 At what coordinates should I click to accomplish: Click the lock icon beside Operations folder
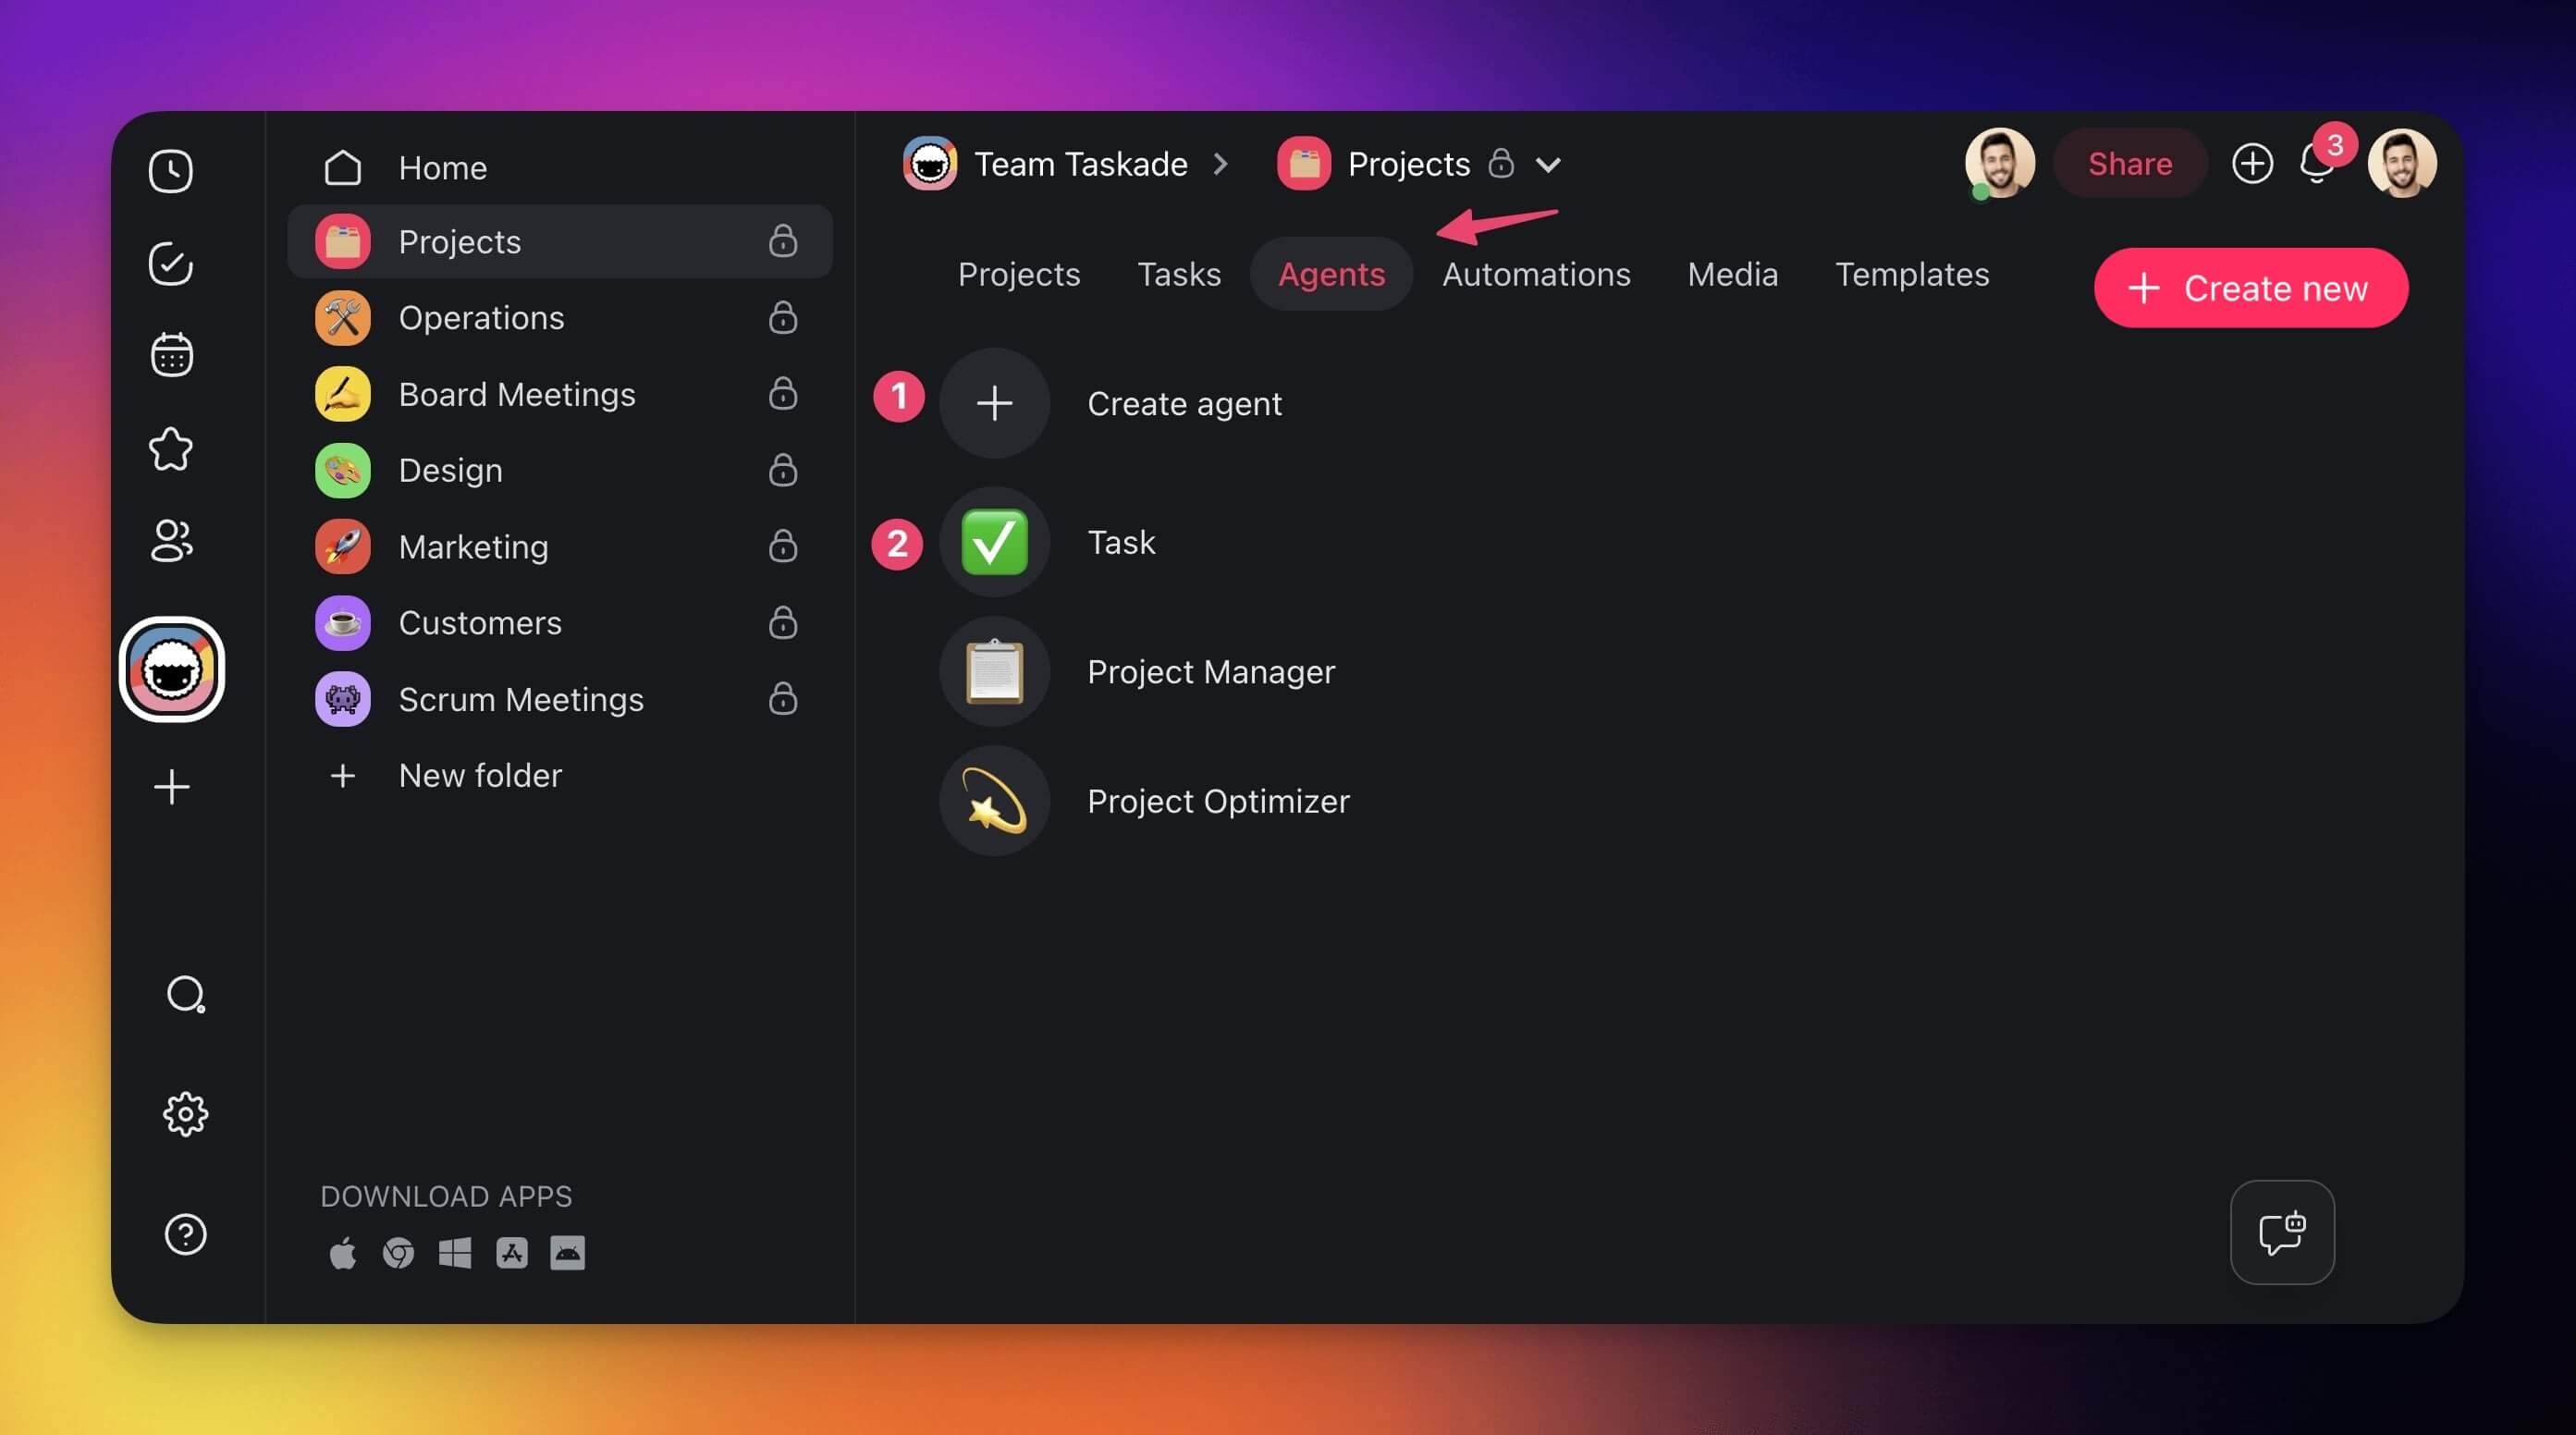(x=782, y=318)
